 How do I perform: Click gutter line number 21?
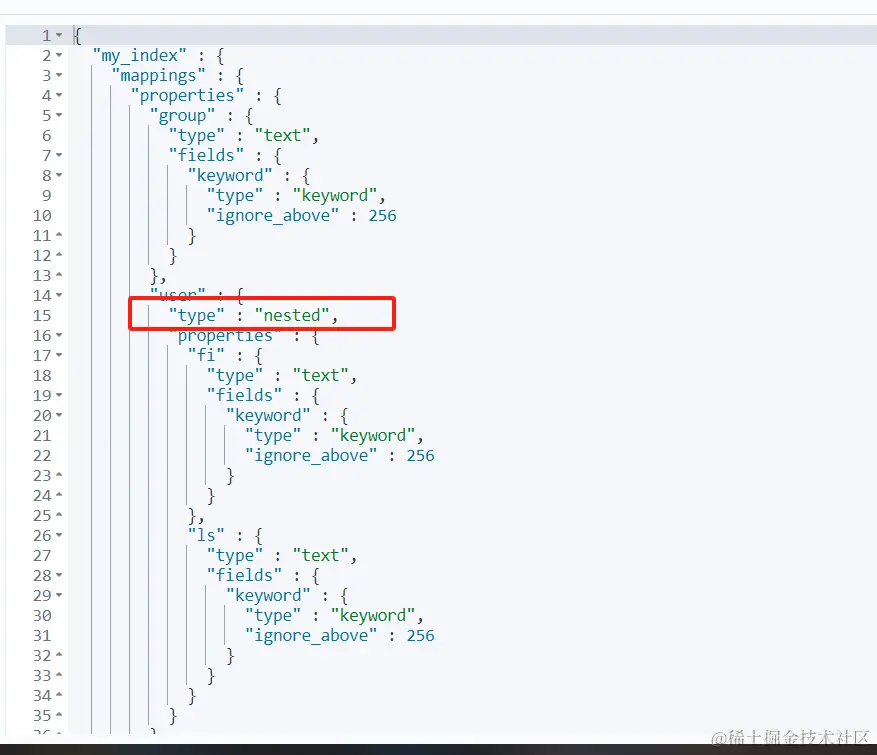click(x=42, y=436)
